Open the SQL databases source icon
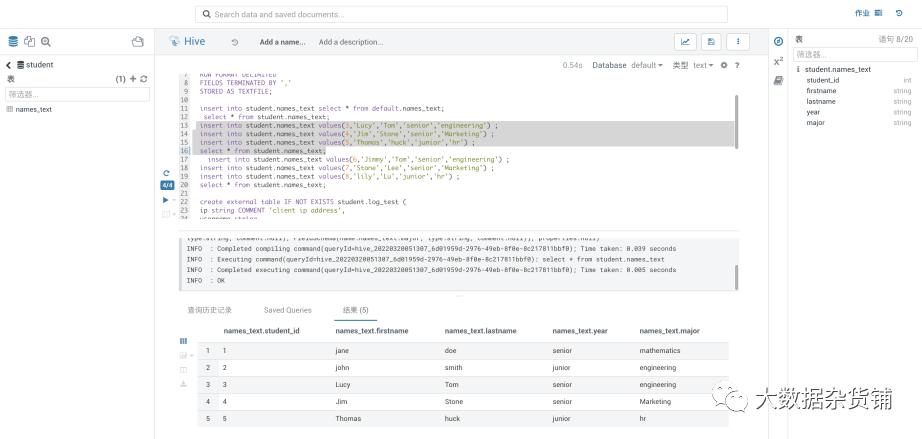The height and width of the screenshot is (439, 922). pyautogui.click(x=13, y=42)
